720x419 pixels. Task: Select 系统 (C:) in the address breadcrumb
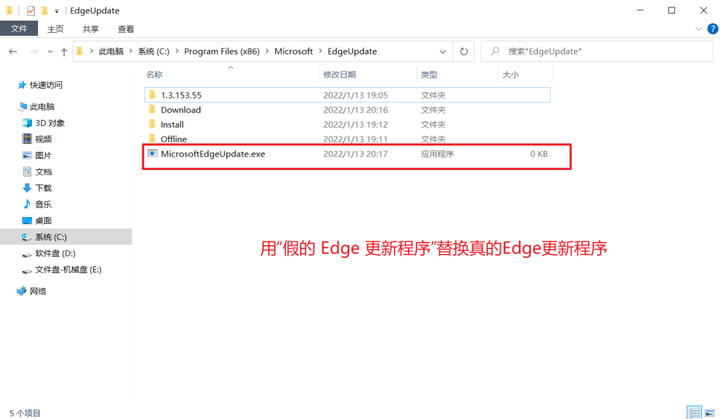click(x=153, y=51)
